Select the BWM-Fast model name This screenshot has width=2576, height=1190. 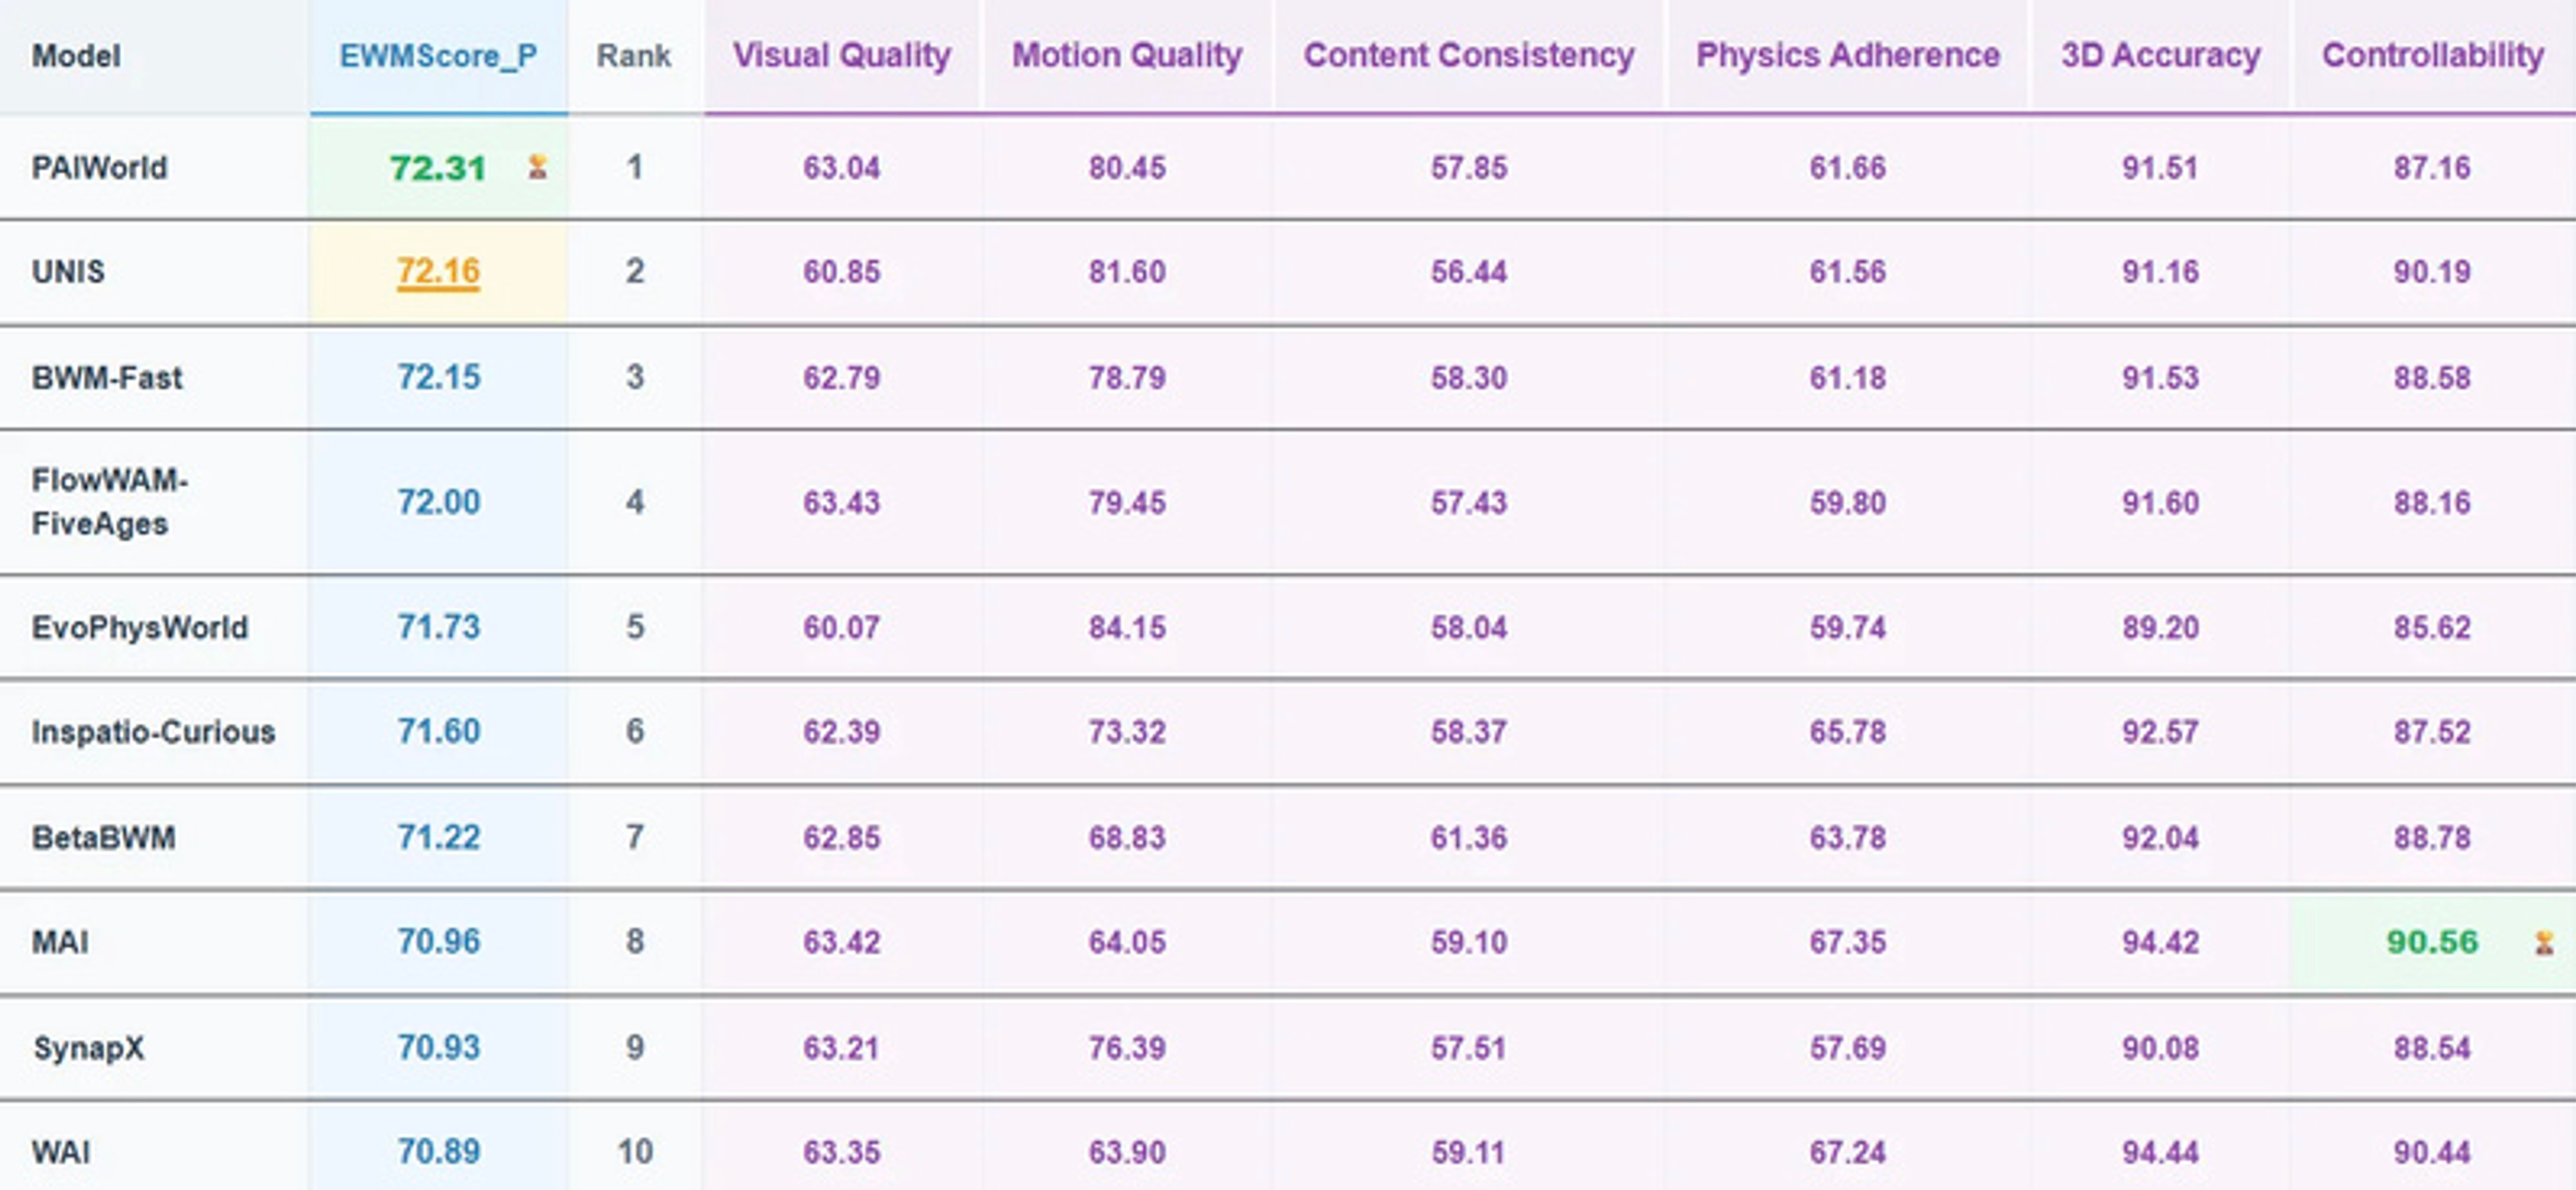[x=107, y=377]
